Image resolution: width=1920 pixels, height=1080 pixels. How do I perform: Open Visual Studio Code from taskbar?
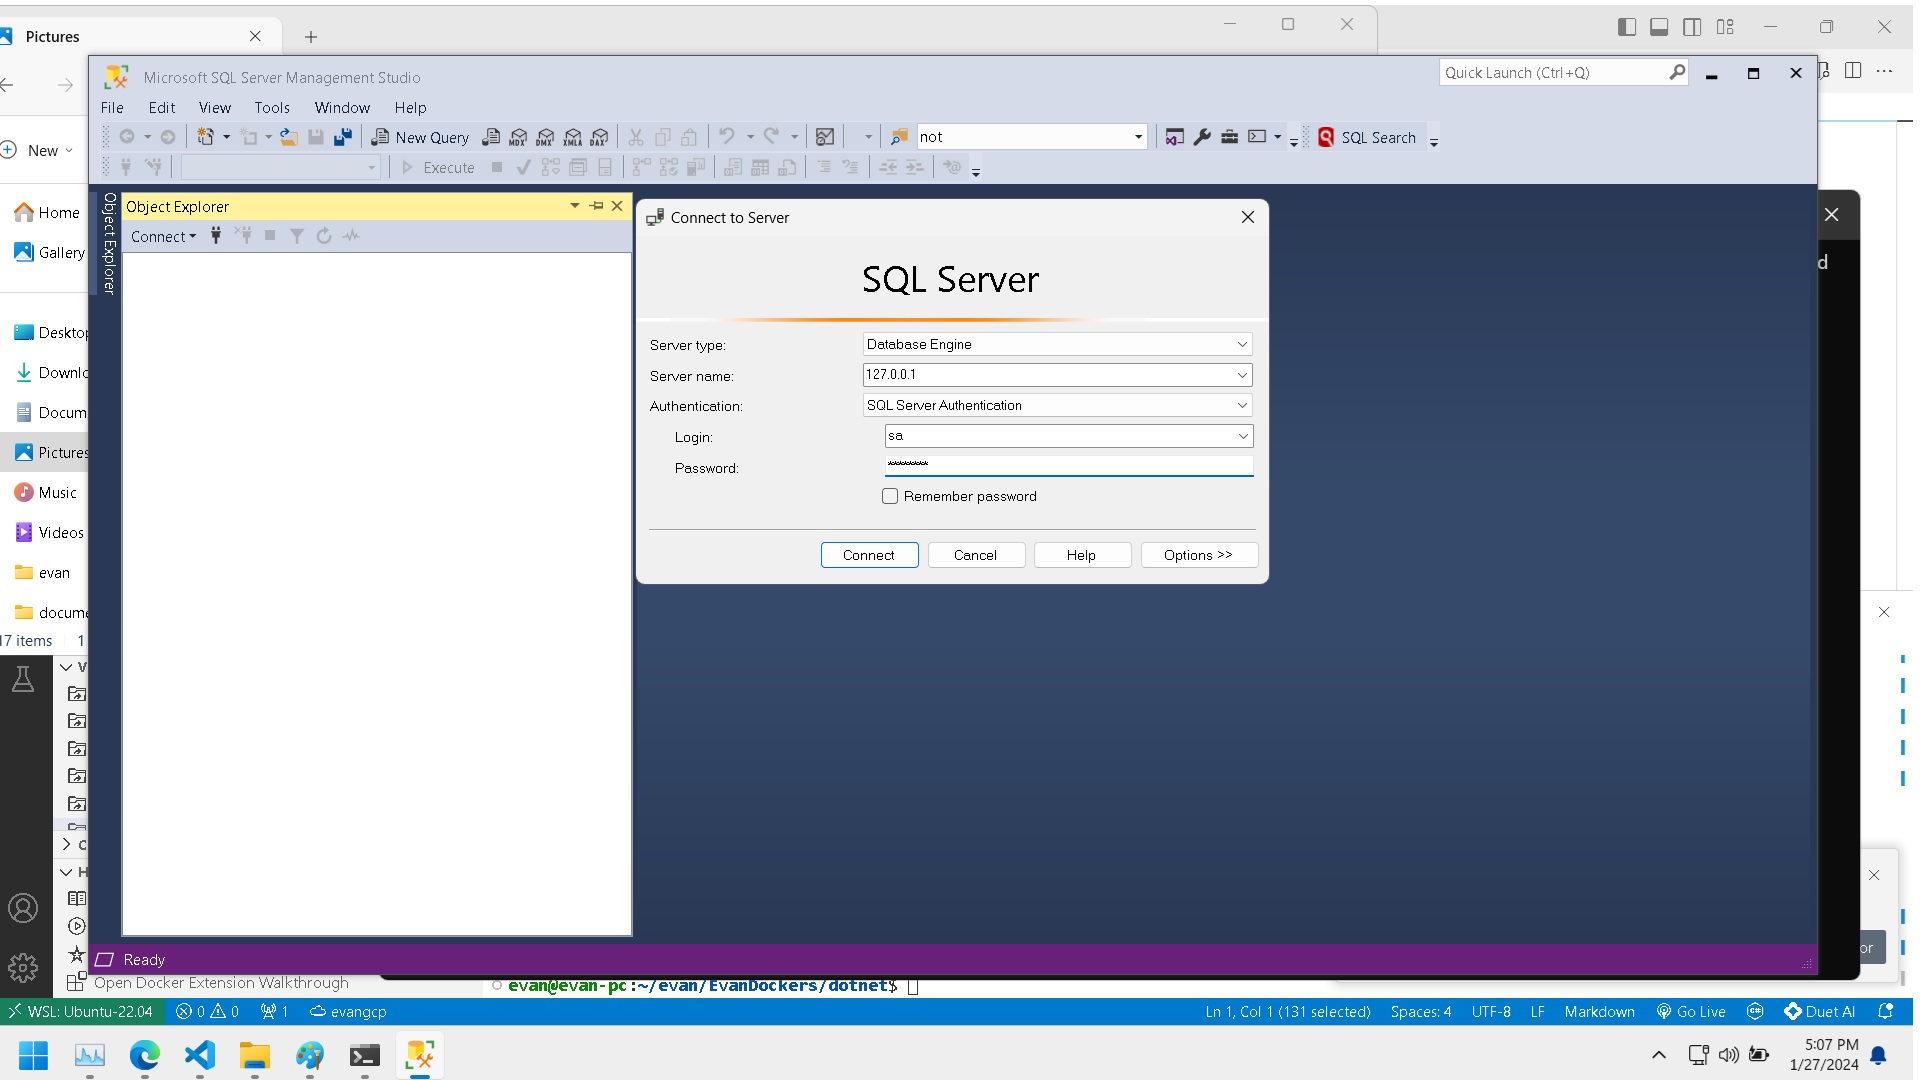point(200,1055)
